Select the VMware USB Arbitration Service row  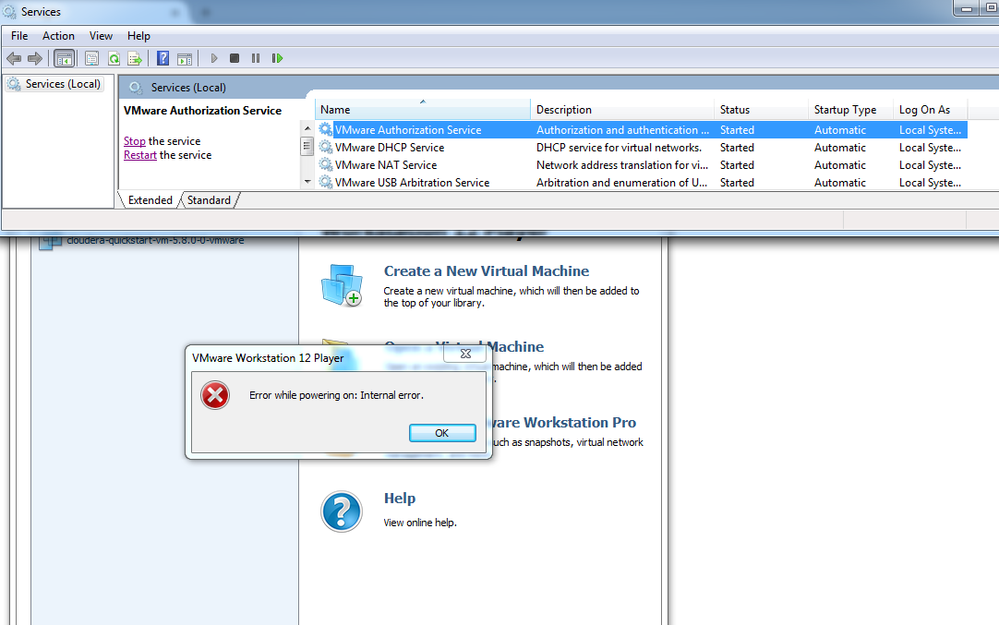coord(642,182)
